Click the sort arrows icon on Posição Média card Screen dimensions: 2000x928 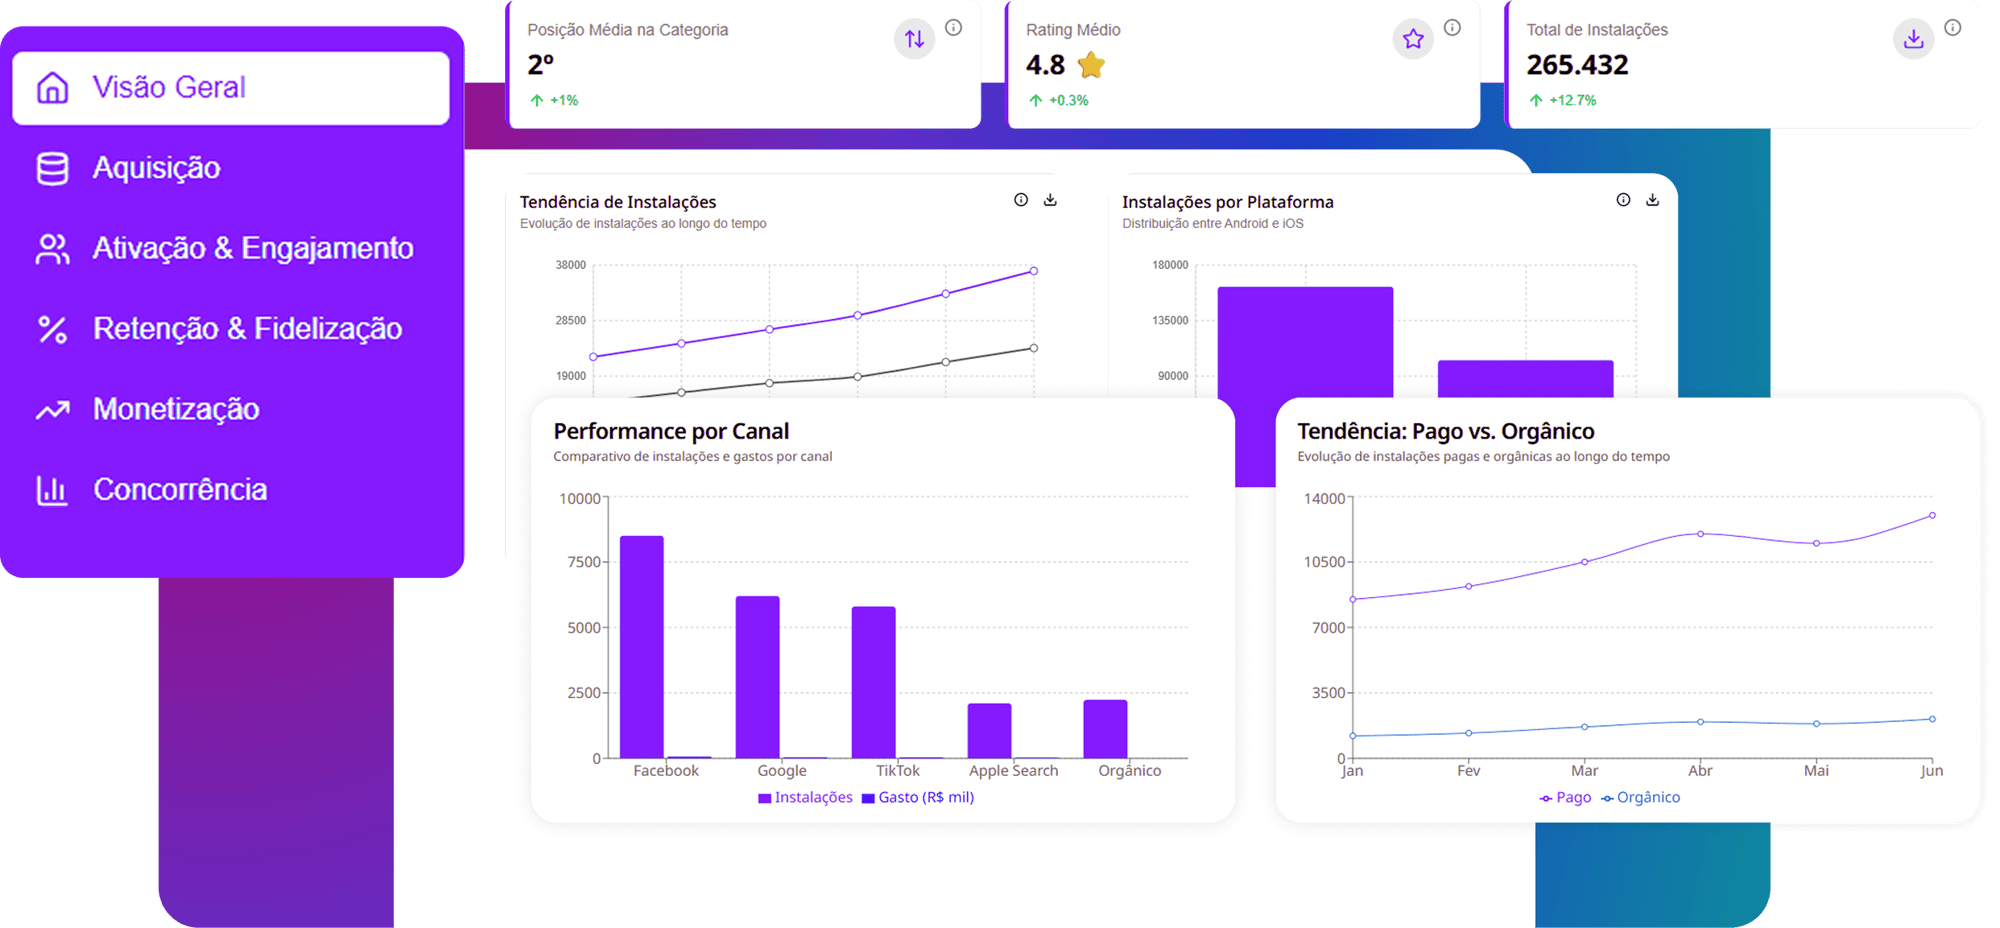pos(914,39)
